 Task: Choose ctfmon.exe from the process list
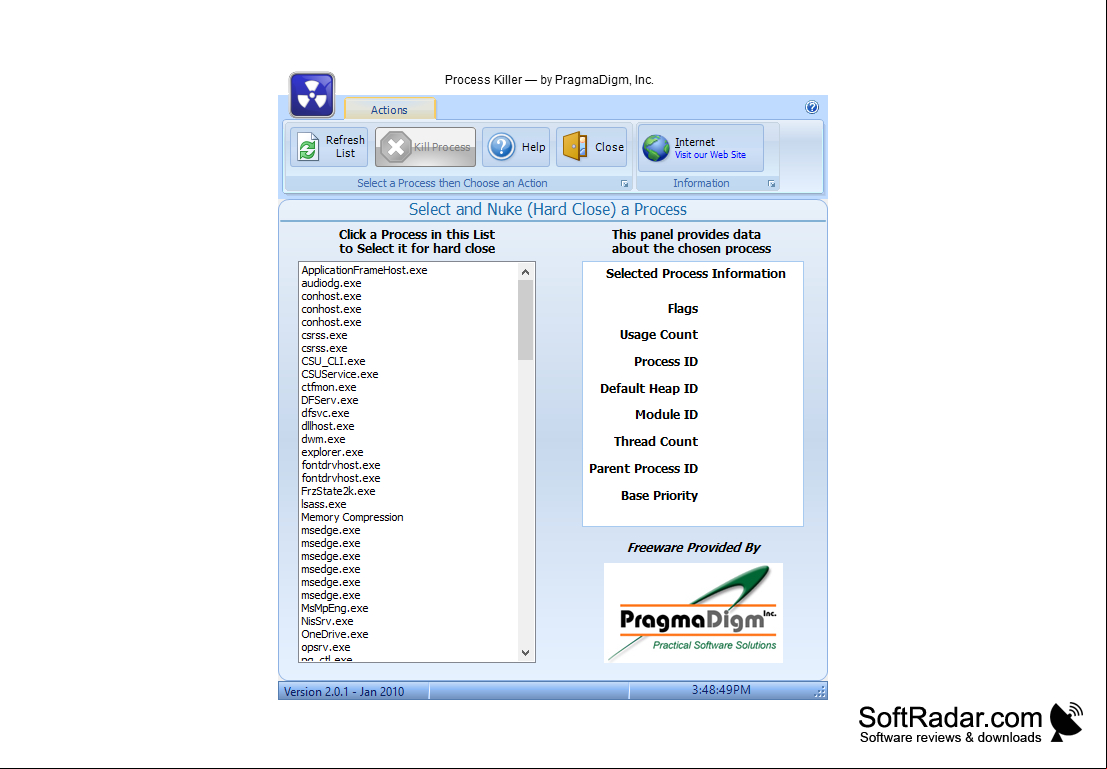329,387
